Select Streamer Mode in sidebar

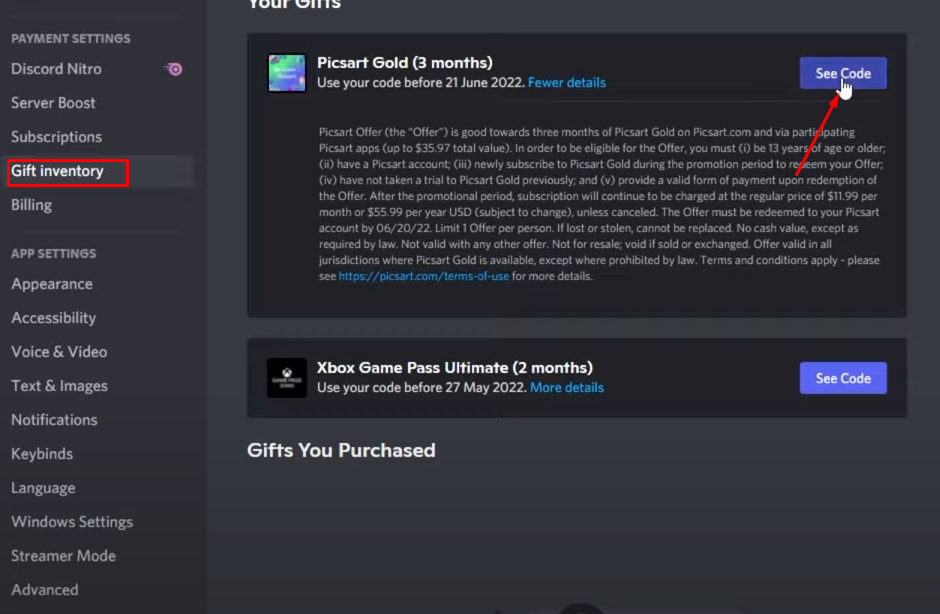[63, 556]
